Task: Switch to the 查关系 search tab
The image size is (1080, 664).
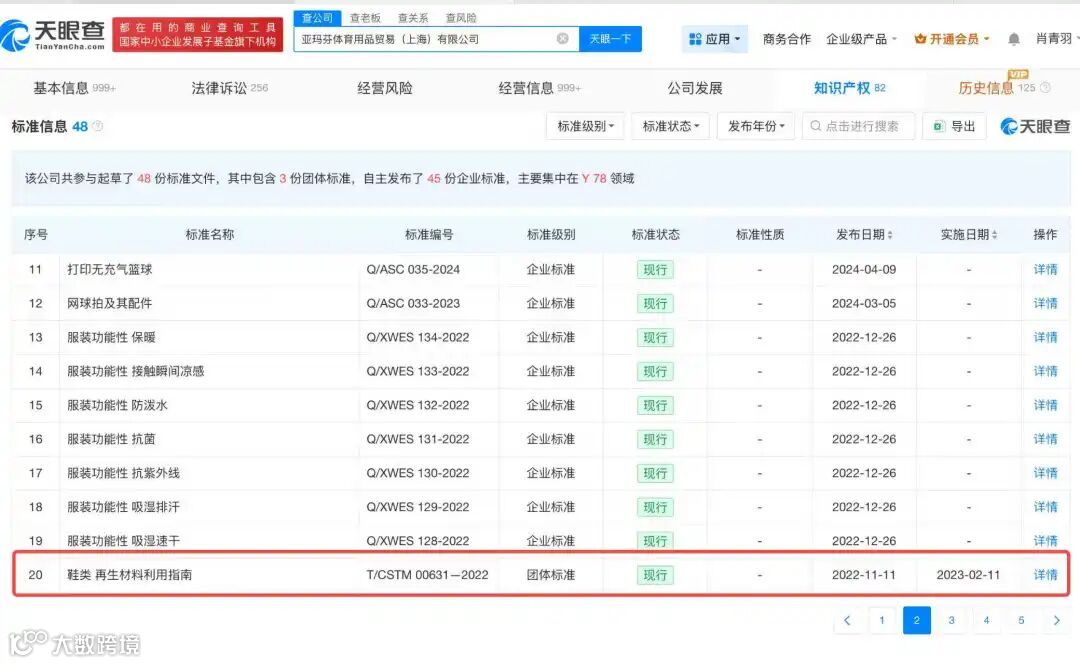Action: pyautogui.click(x=413, y=18)
